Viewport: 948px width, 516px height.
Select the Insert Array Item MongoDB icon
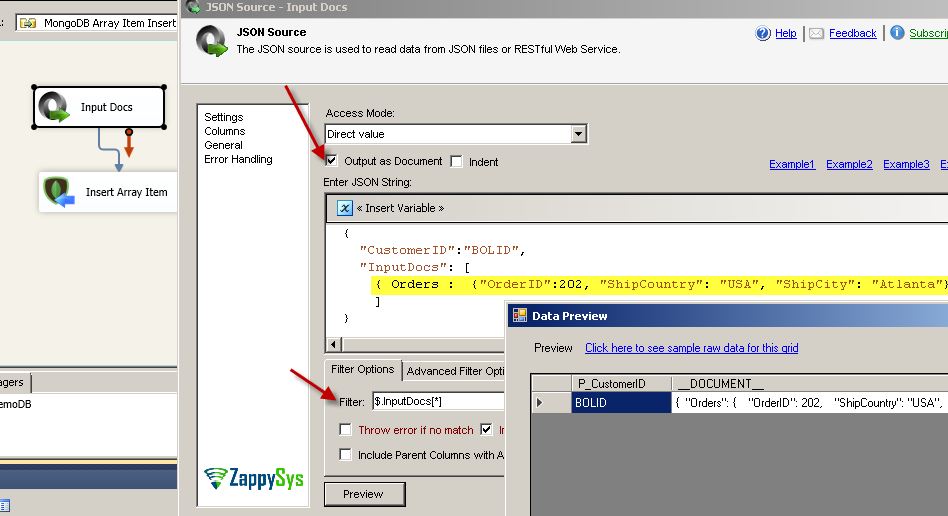(x=59, y=192)
